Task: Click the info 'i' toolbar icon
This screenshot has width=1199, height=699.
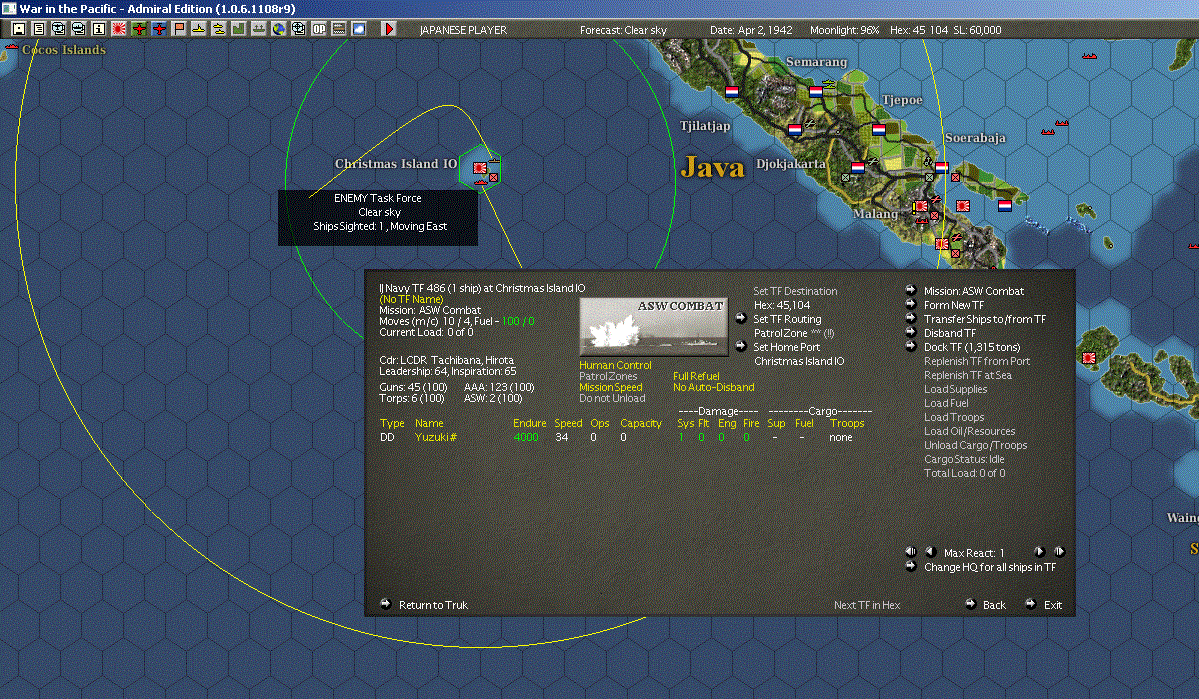Action: (99, 29)
